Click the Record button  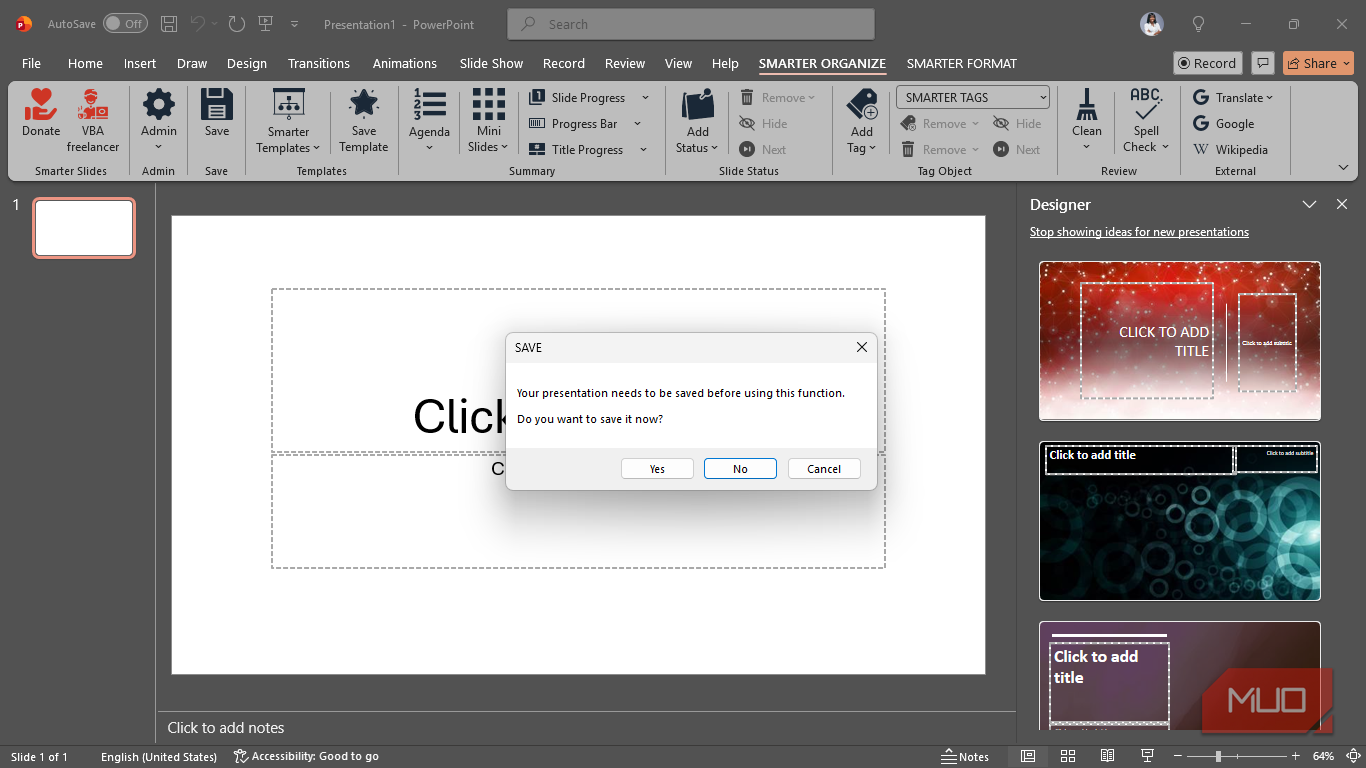pyautogui.click(x=1208, y=63)
